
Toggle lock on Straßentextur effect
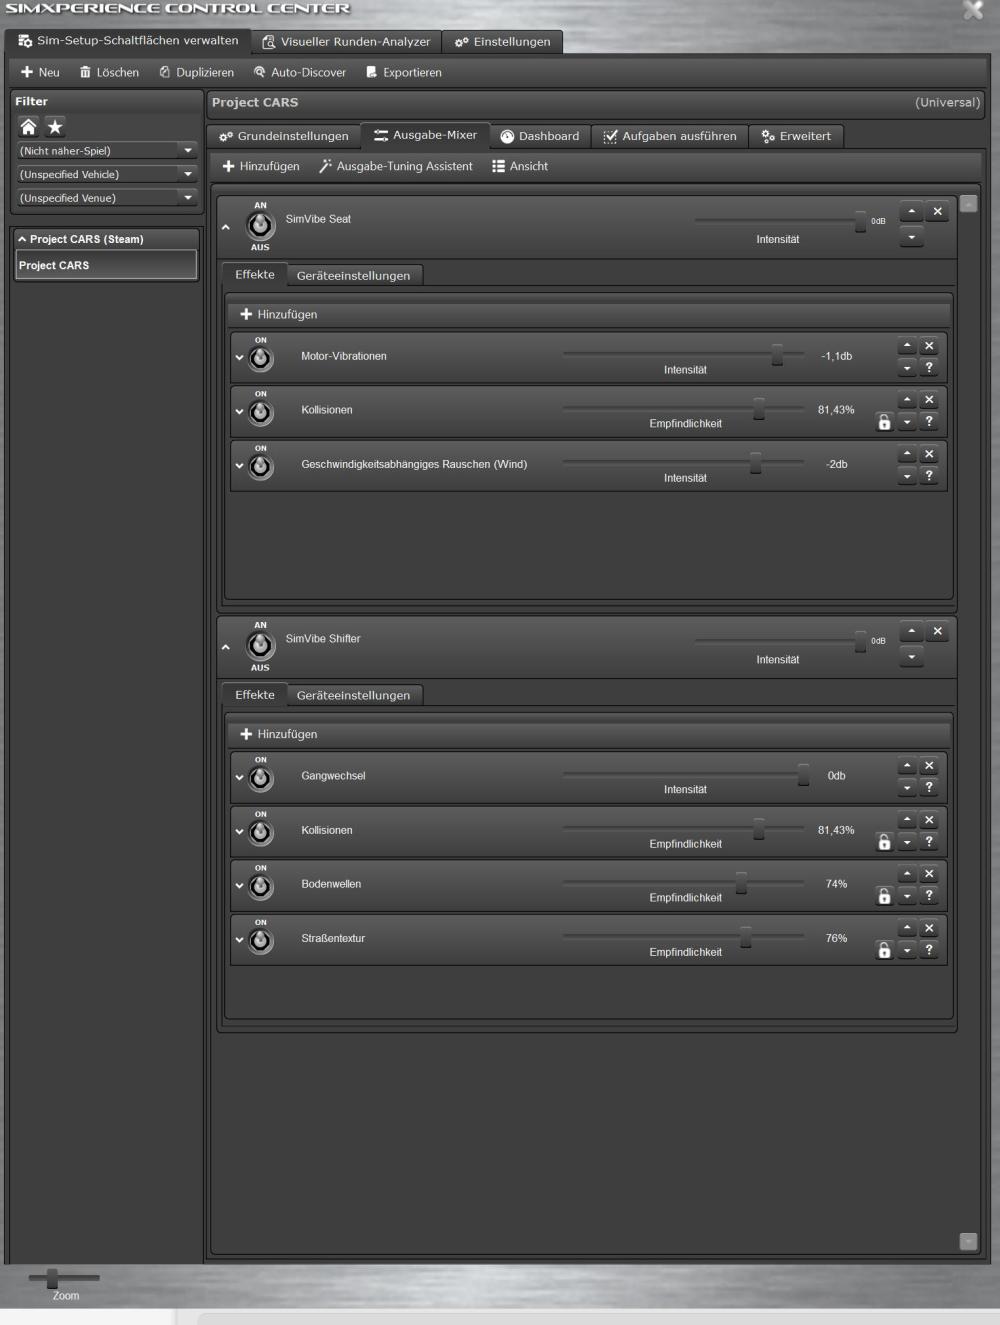(884, 950)
